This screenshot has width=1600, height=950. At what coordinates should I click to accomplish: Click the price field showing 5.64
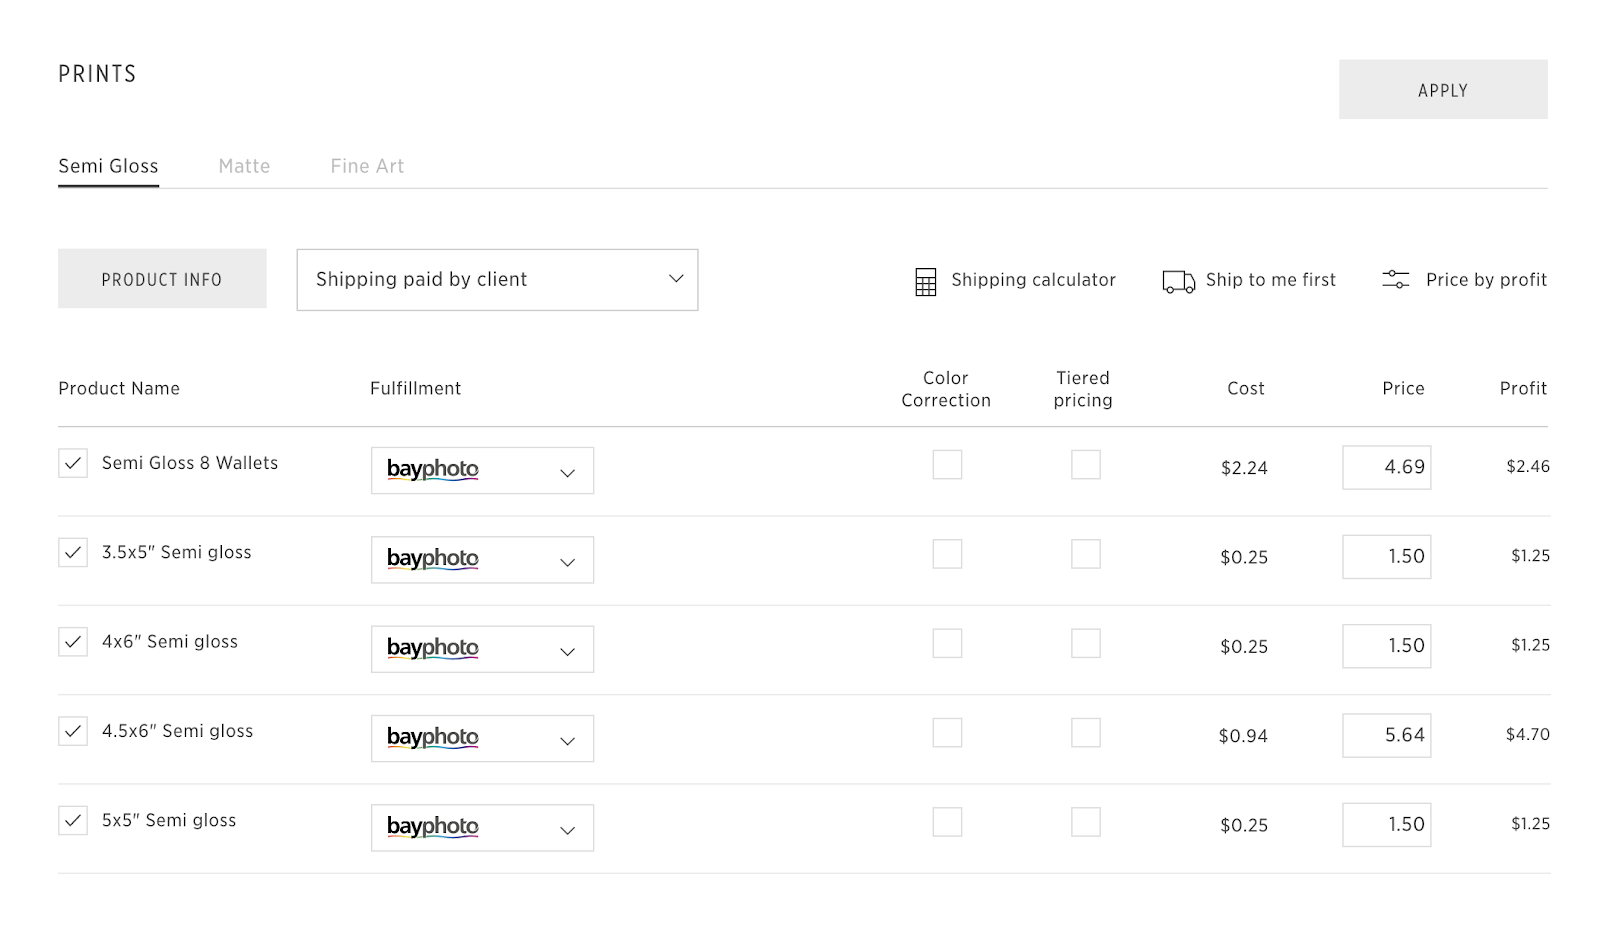coord(1386,735)
